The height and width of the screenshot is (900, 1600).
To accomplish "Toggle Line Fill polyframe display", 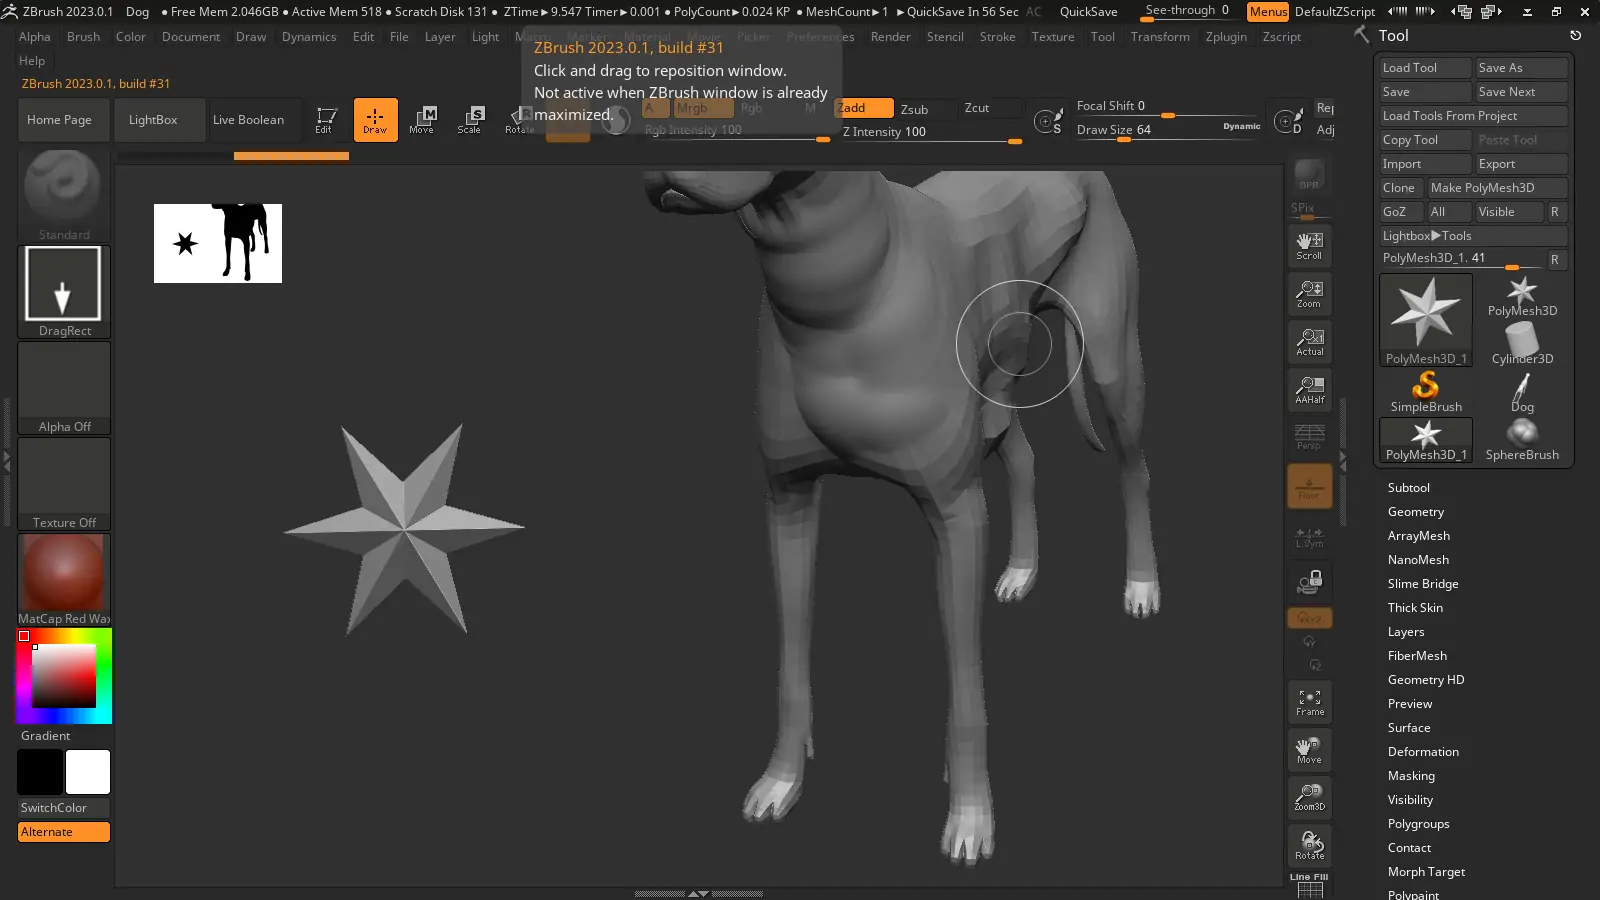I will [x=1309, y=885].
